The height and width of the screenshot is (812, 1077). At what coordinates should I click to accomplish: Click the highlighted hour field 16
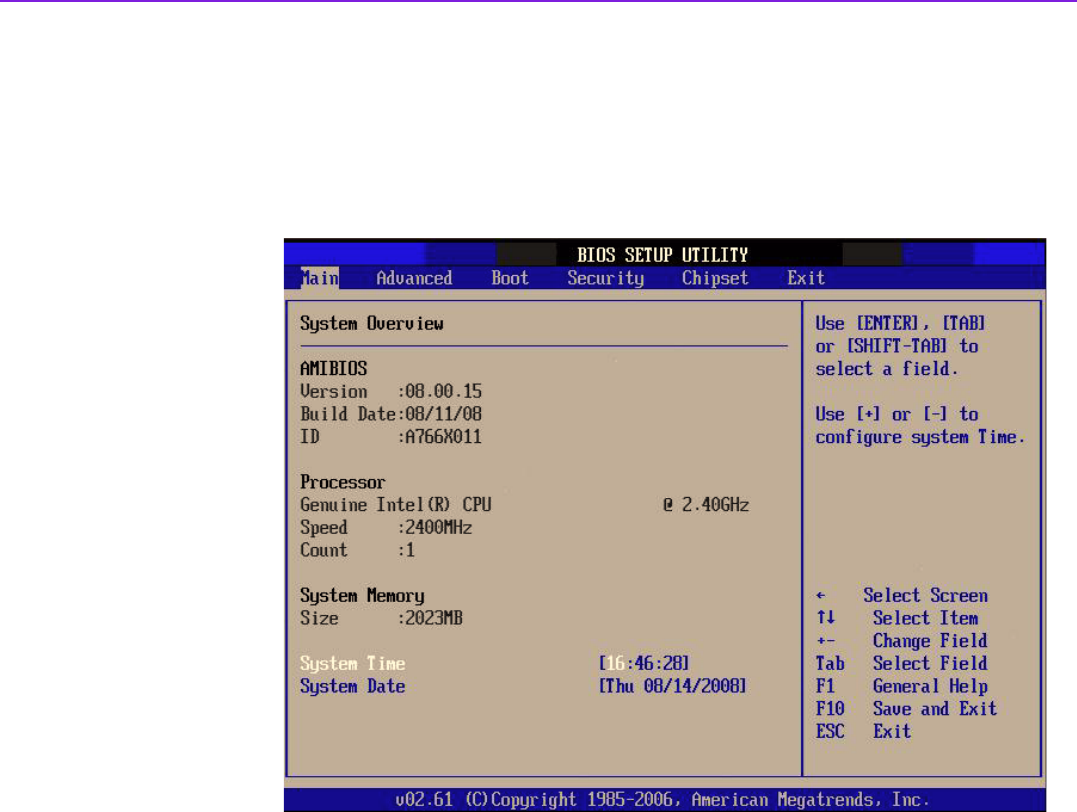coord(615,663)
